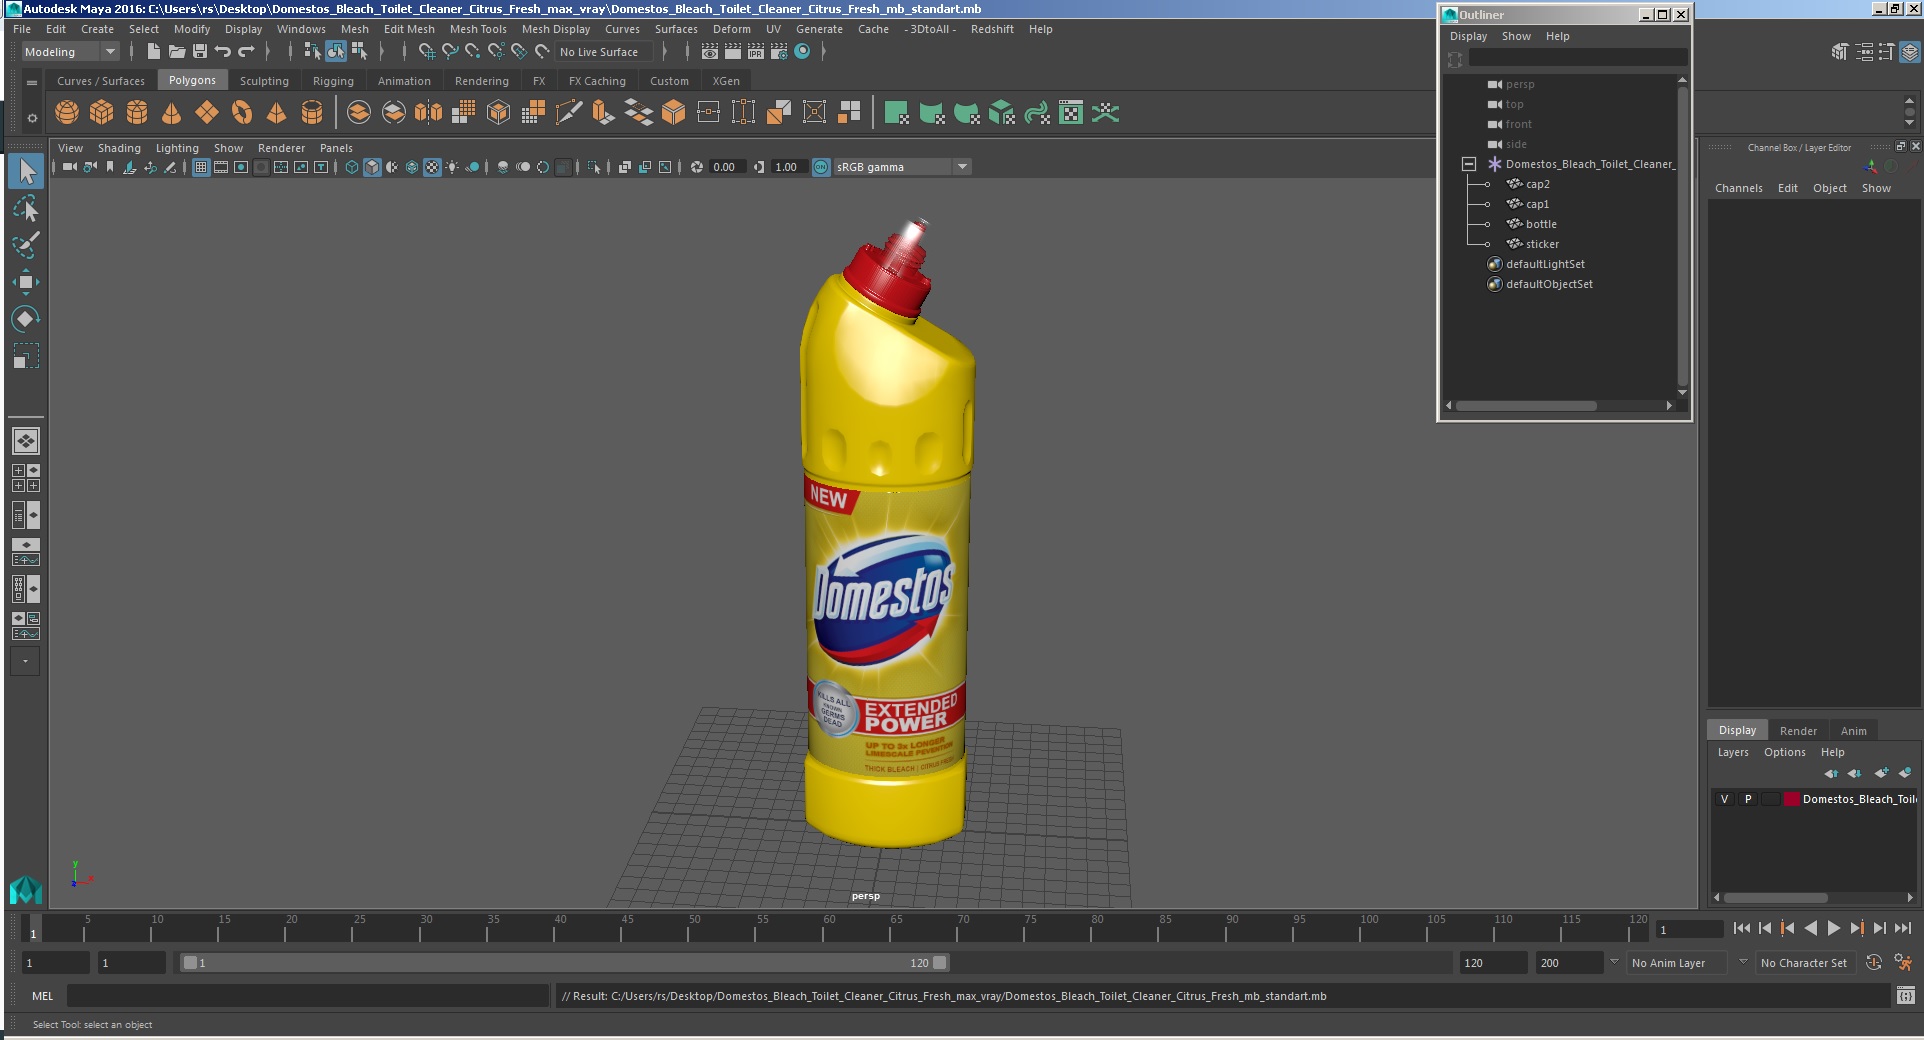Toggle viewport grid display icon
The height and width of the screenshot is (1040, 1924).
[x=201, y=167]
